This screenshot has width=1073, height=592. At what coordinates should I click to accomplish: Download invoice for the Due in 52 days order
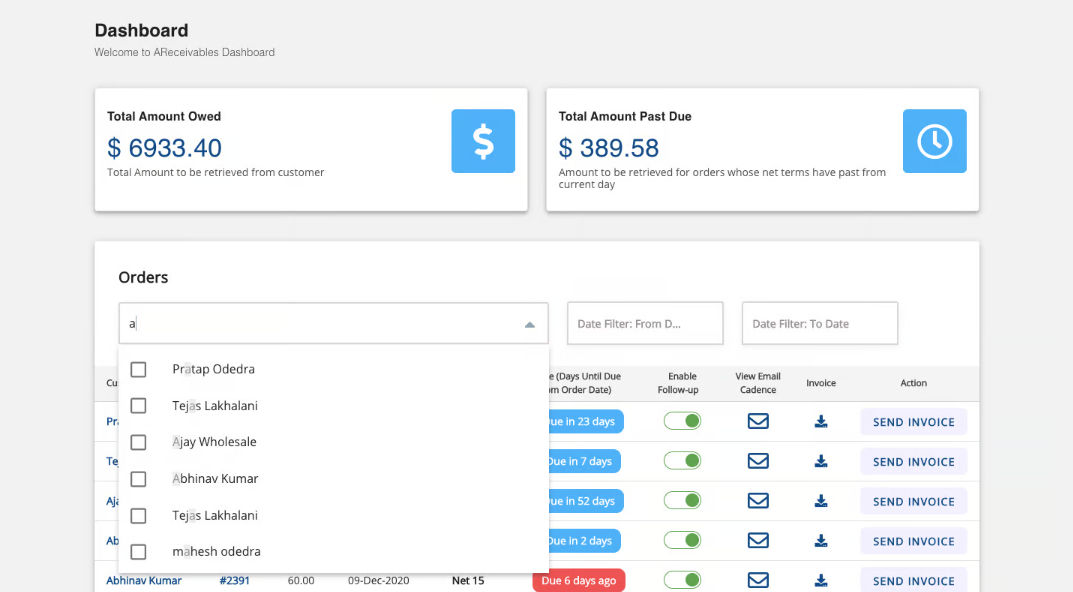tap(821, 501)
